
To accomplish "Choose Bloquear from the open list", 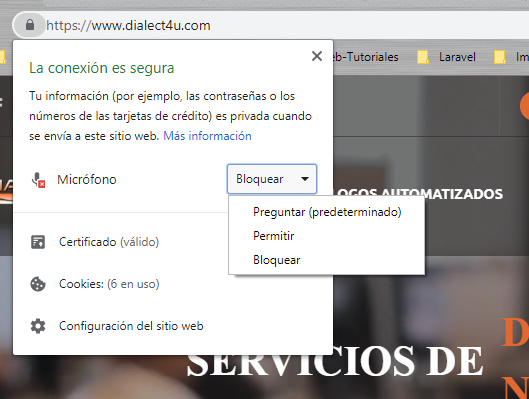I will (277, 260).
